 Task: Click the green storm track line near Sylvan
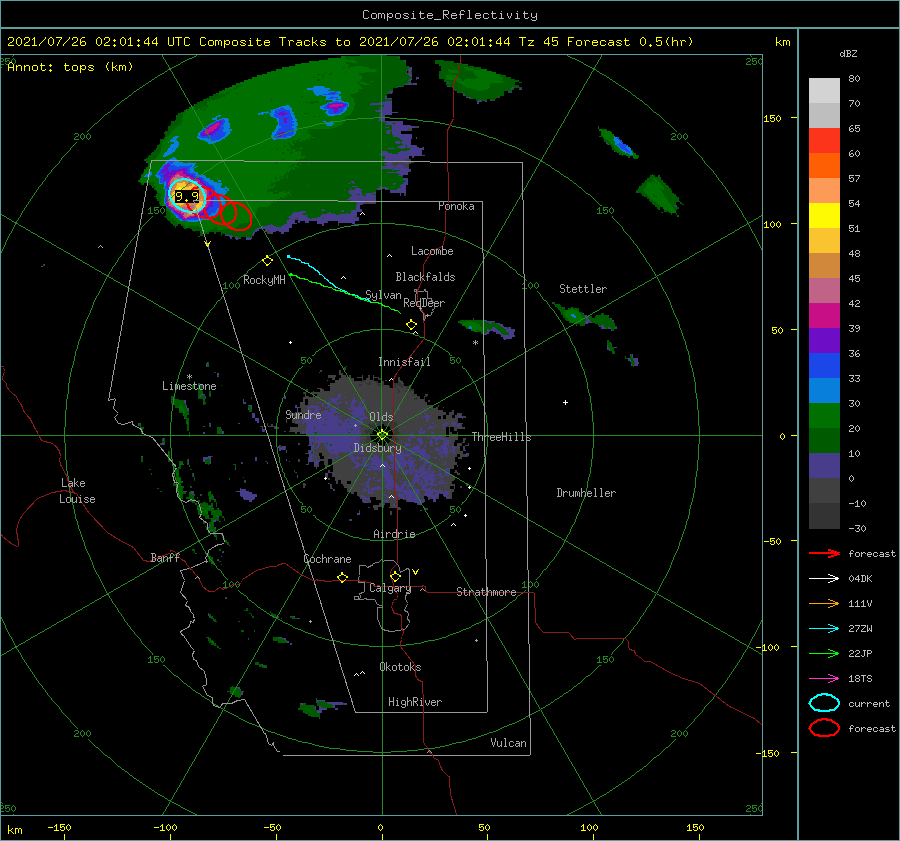tap(344, 293)
